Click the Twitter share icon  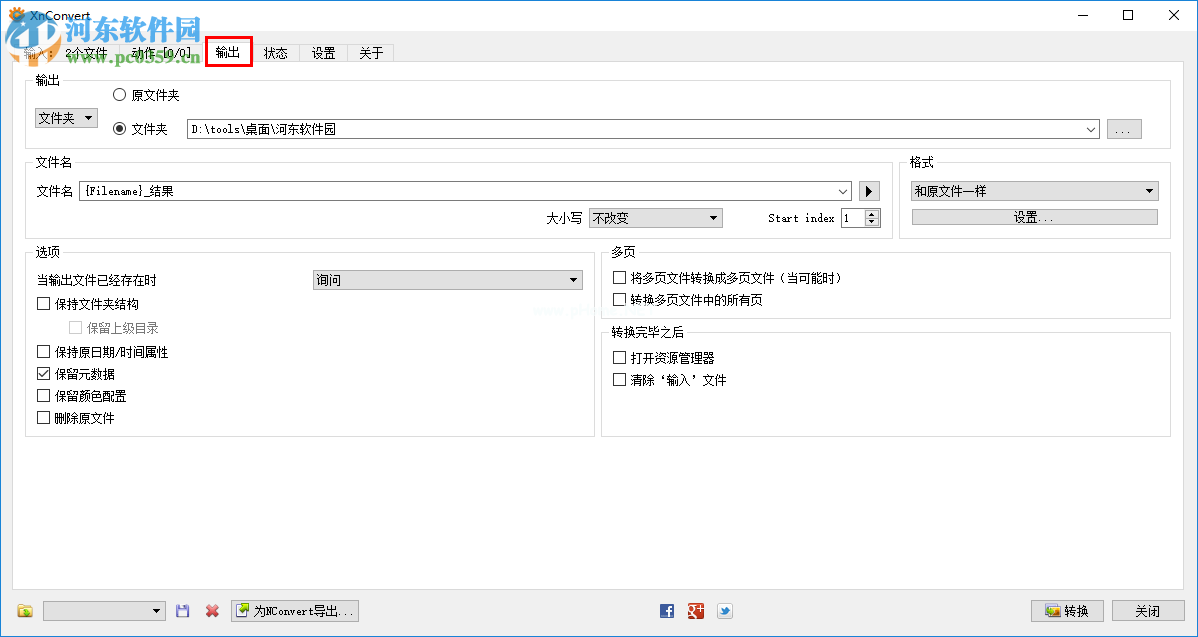coord(724,610)
